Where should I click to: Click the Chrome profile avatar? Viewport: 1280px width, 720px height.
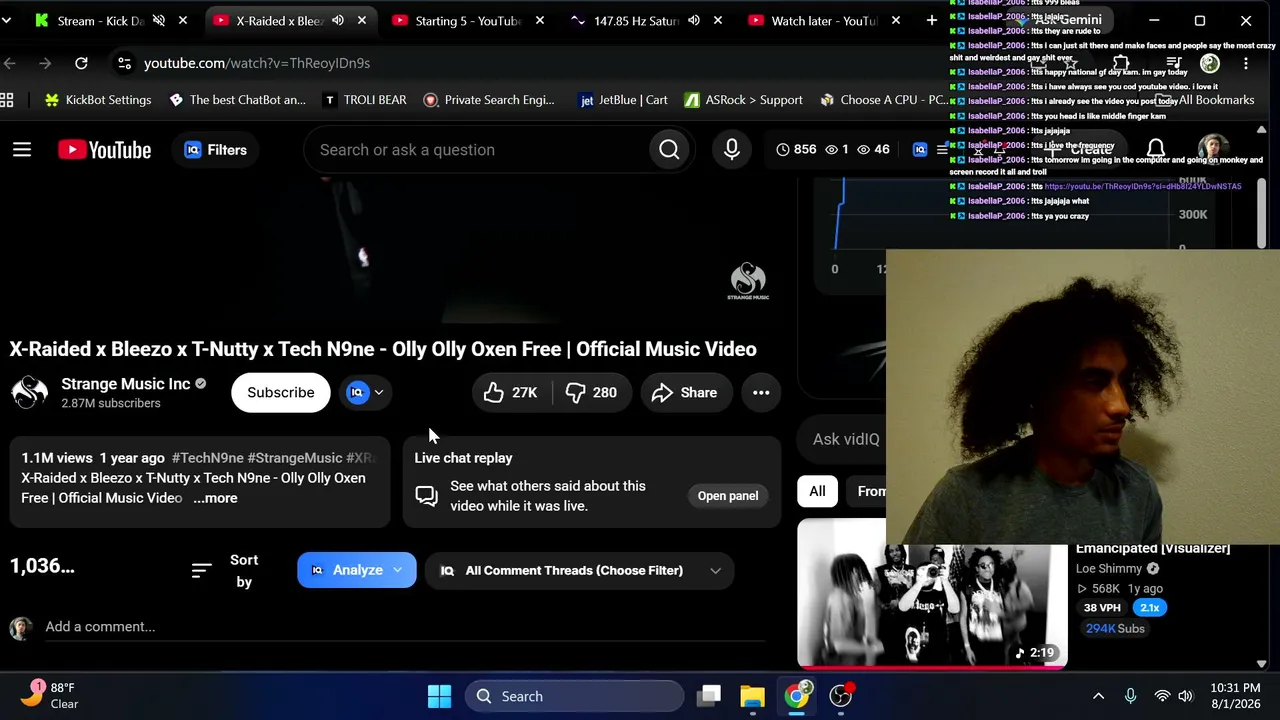point(1210,63)
